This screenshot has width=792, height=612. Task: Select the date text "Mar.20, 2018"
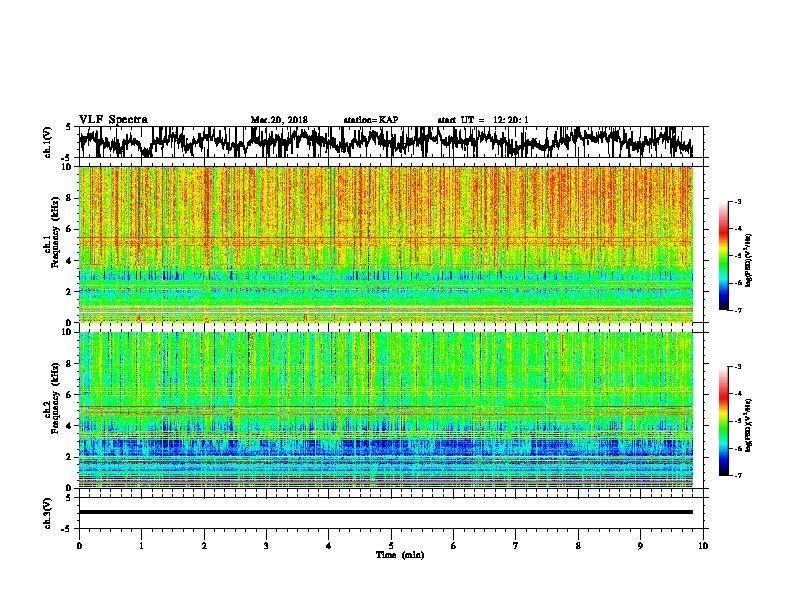(279, 120)
